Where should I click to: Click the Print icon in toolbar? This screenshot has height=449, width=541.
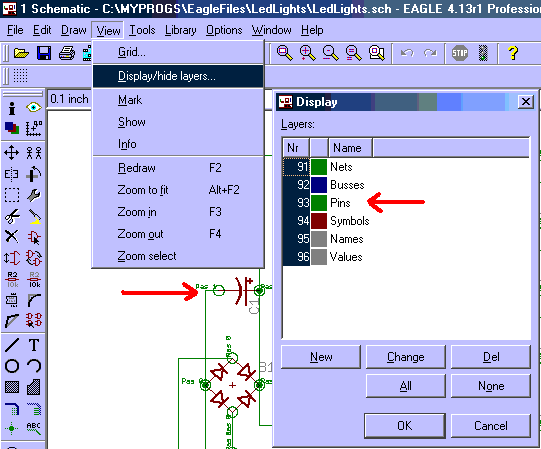(67, 53)
